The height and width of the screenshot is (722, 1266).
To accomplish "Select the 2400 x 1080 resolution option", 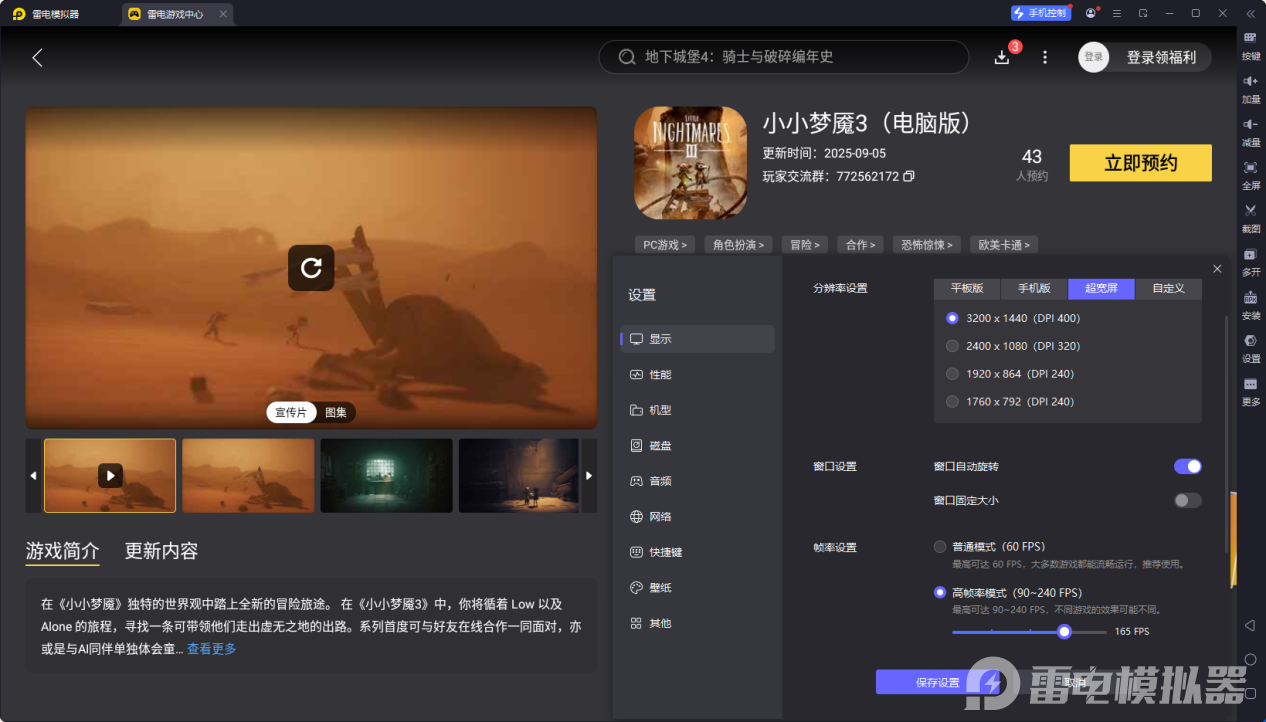I will pos(952,346).
